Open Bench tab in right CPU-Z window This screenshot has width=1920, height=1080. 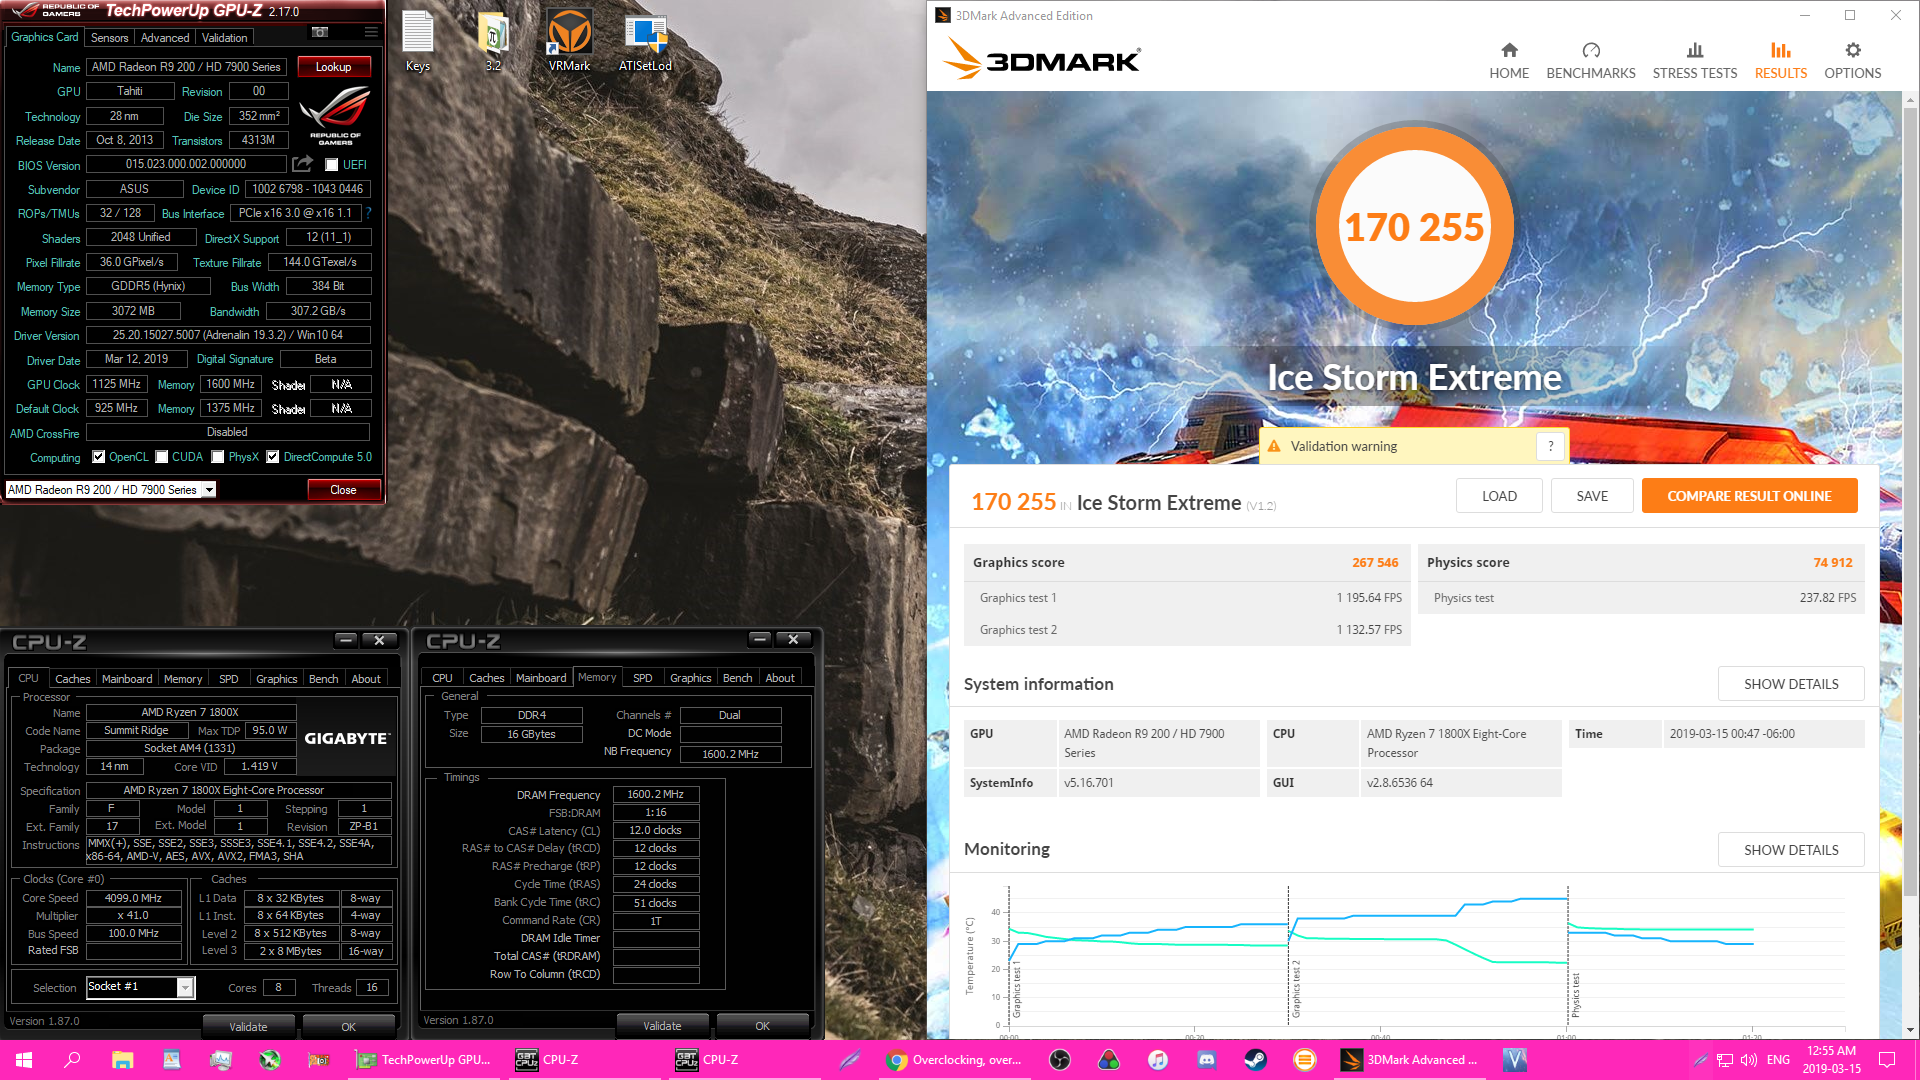point(737,678)
